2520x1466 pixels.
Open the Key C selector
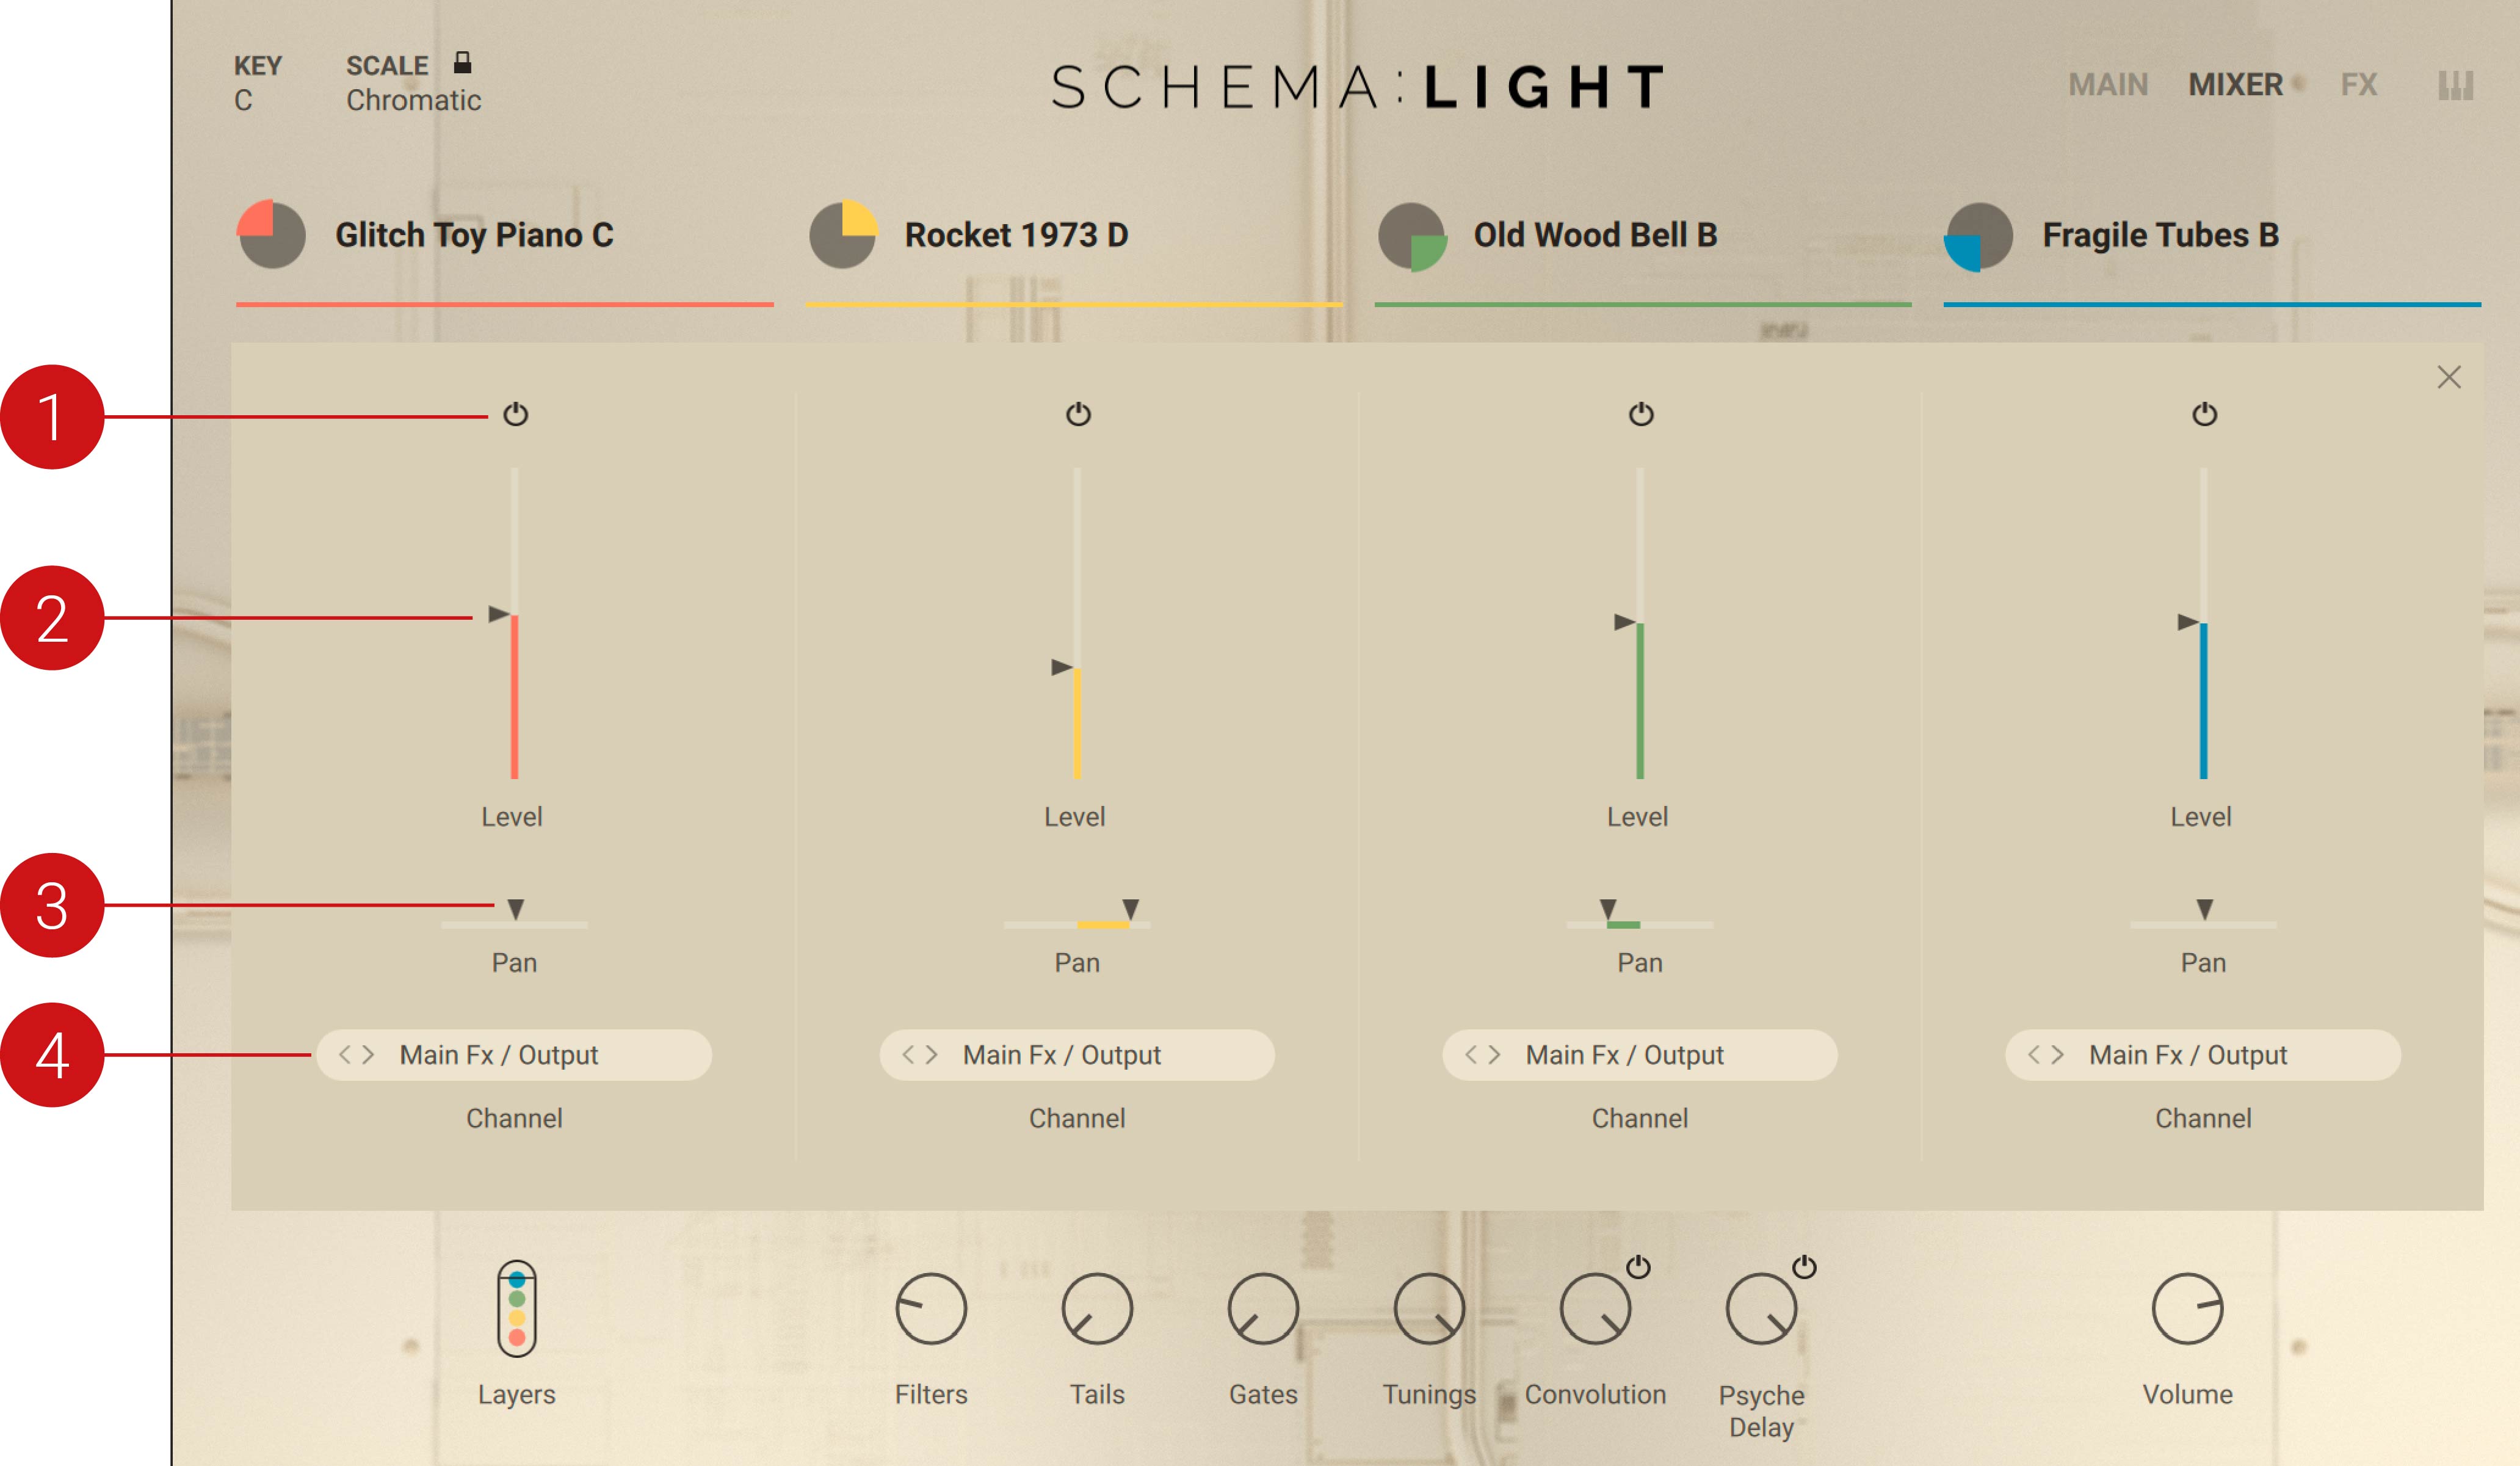click(x=243, y=100)
